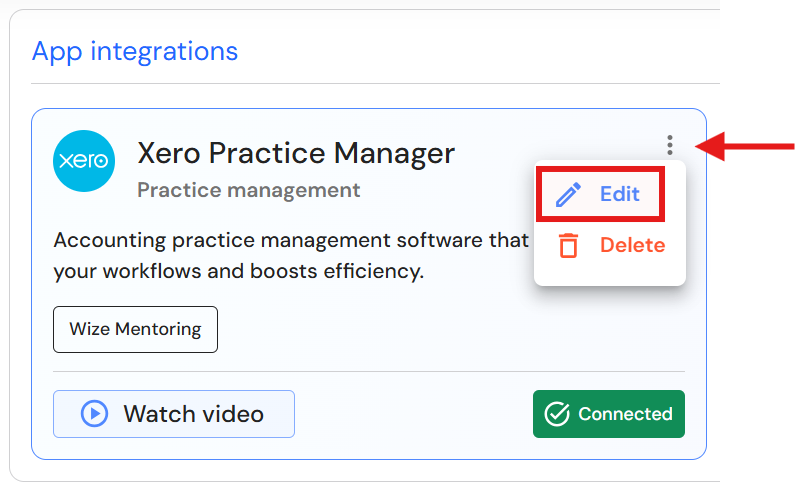Click the Xero Practice Manager title
This screenshot has height=499, width=795.
(296, 153)
